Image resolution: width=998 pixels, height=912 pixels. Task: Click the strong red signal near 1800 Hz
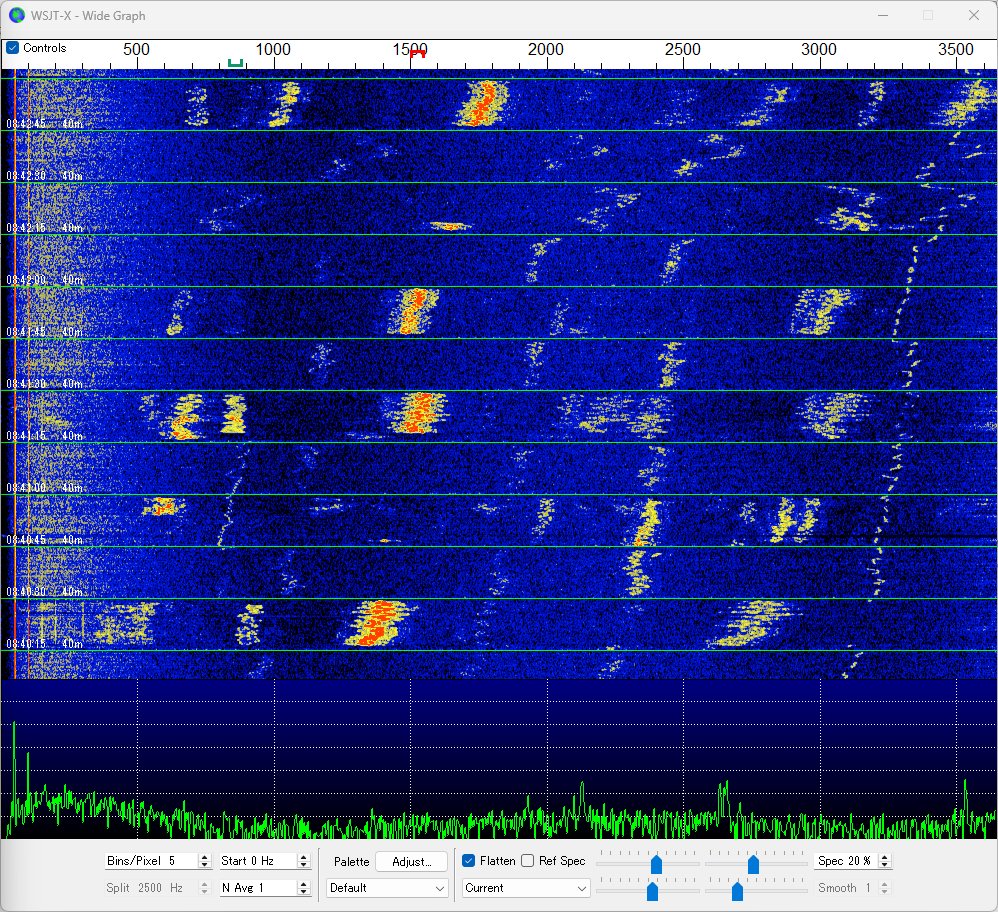(483, 103)
